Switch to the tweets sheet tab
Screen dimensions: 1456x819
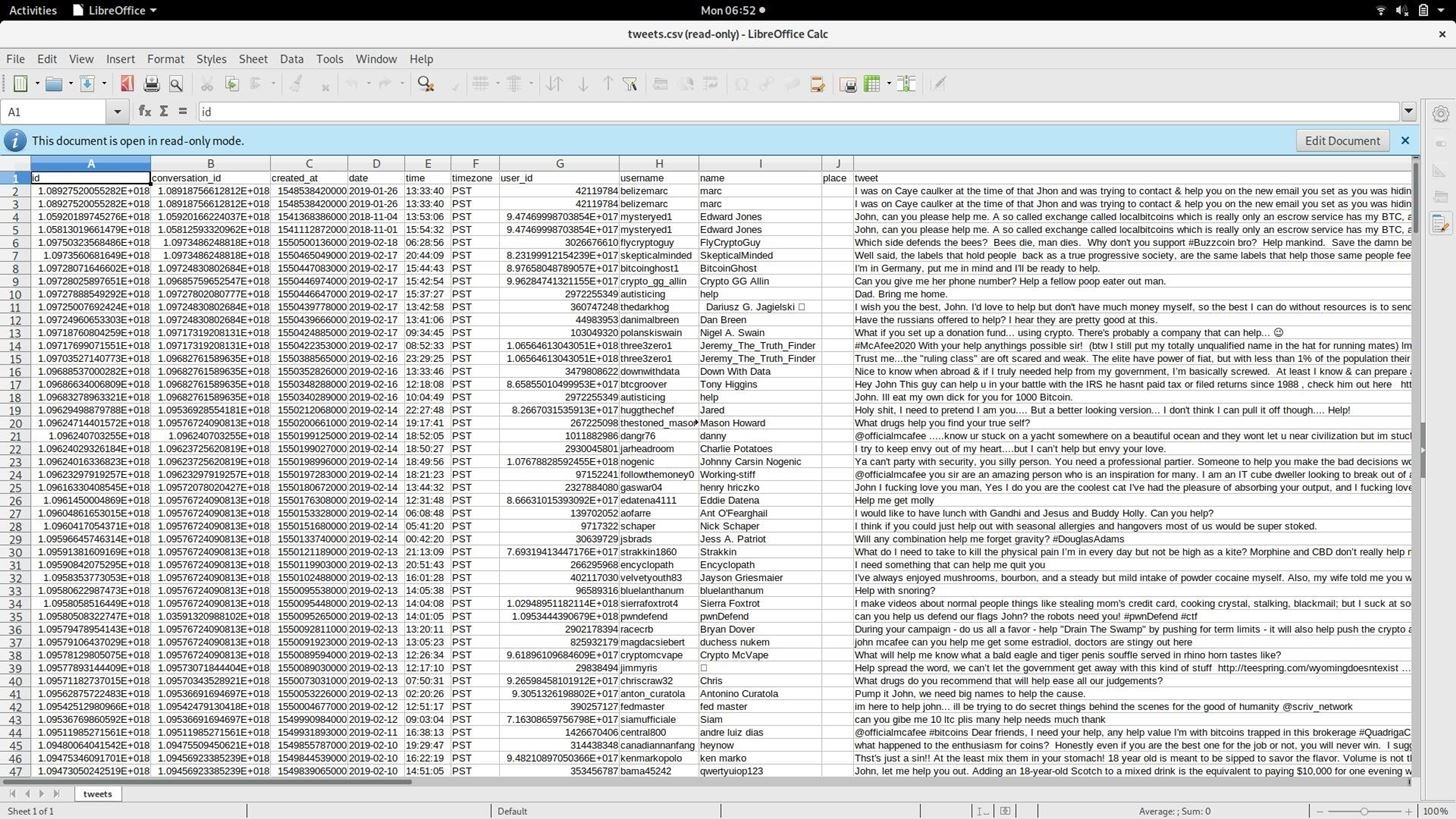click(x=97, y=794)
